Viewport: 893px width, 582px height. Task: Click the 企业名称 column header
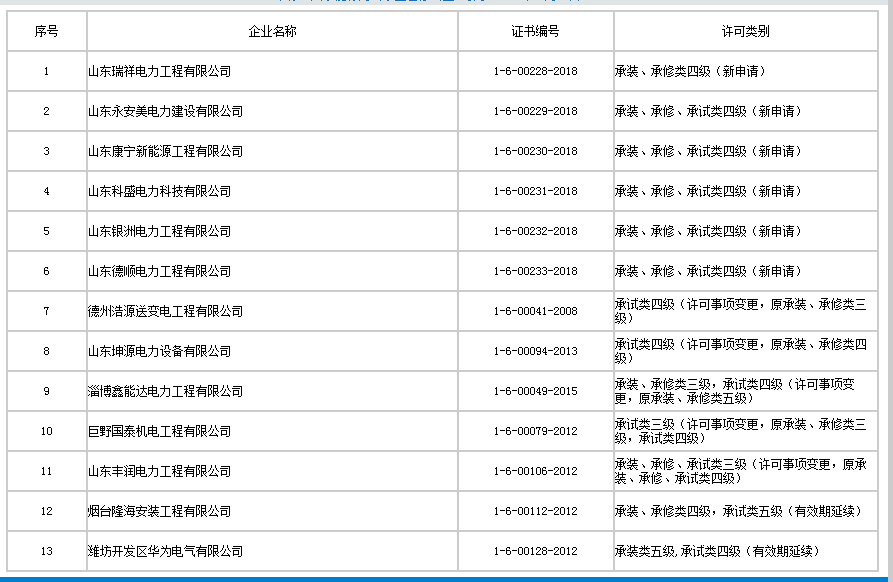click(x=272, y=31)
